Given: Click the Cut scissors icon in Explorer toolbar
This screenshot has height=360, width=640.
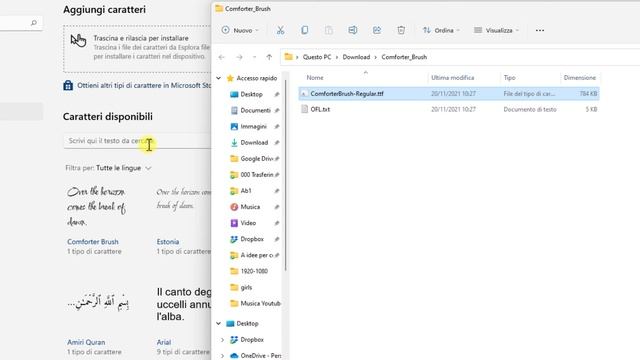Looking at the screenshot, I should pyautogui.click(x=280, y=30).
